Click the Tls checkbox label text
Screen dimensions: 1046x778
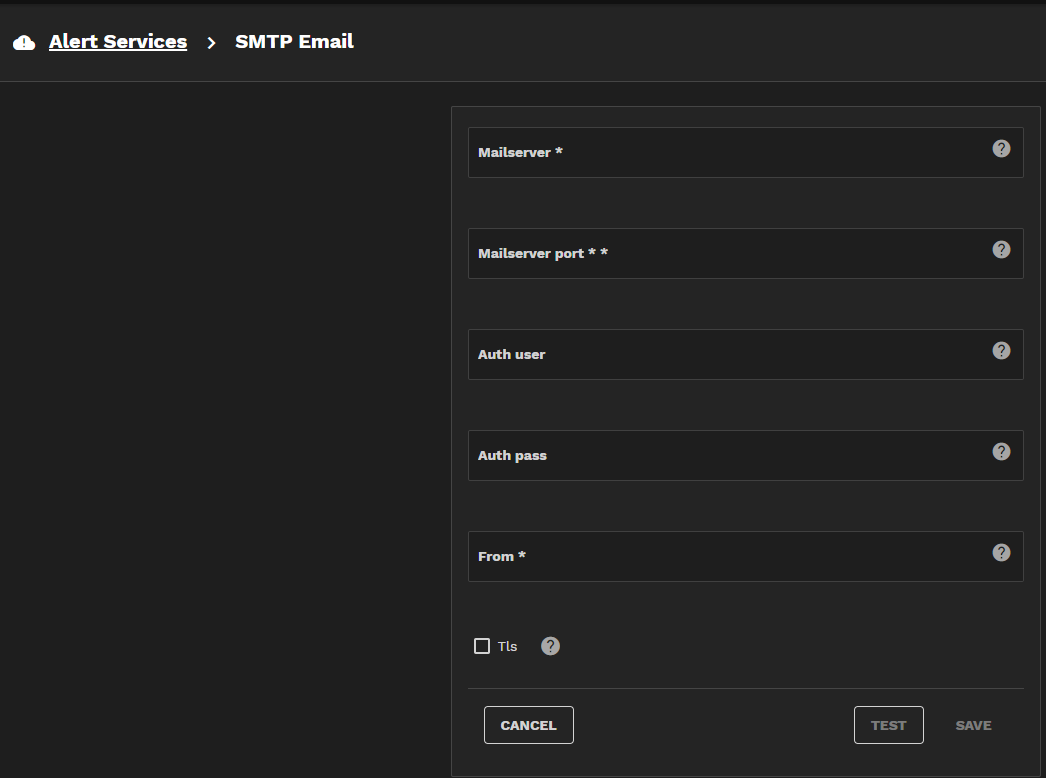508,647
